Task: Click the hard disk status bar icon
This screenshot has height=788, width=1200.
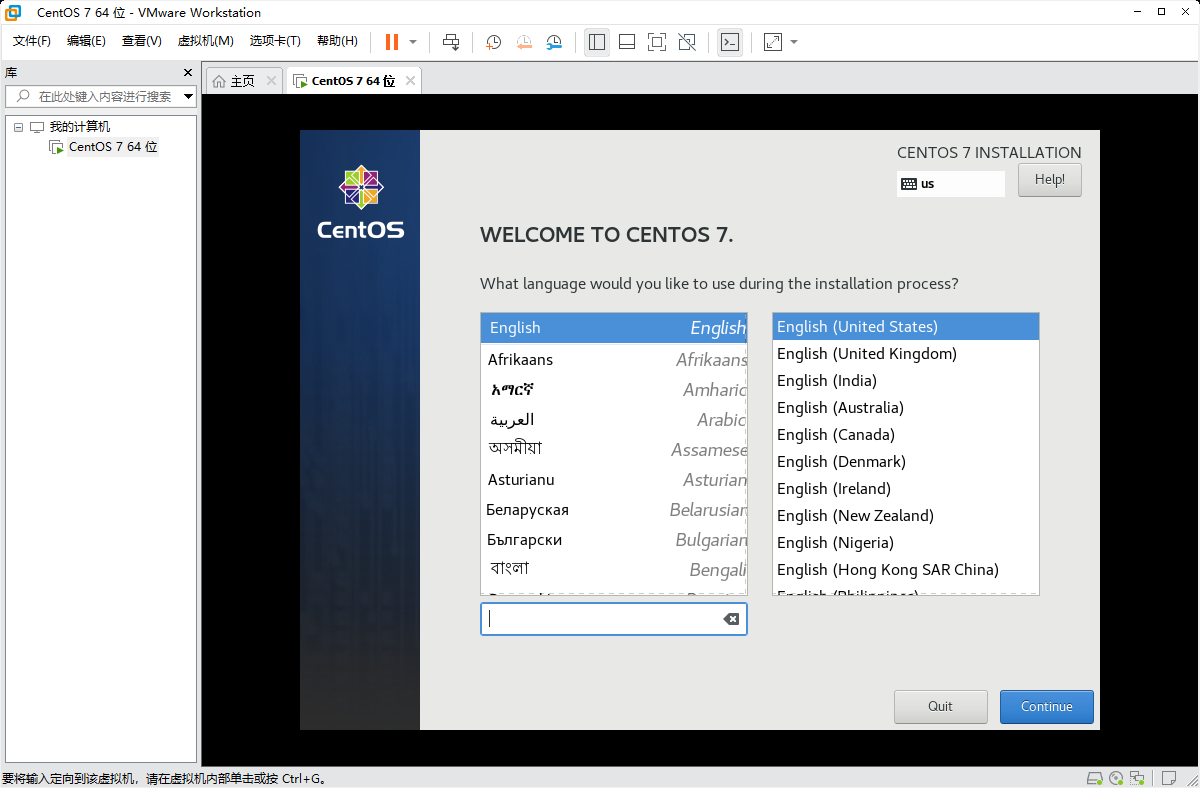Action: 1095,778
